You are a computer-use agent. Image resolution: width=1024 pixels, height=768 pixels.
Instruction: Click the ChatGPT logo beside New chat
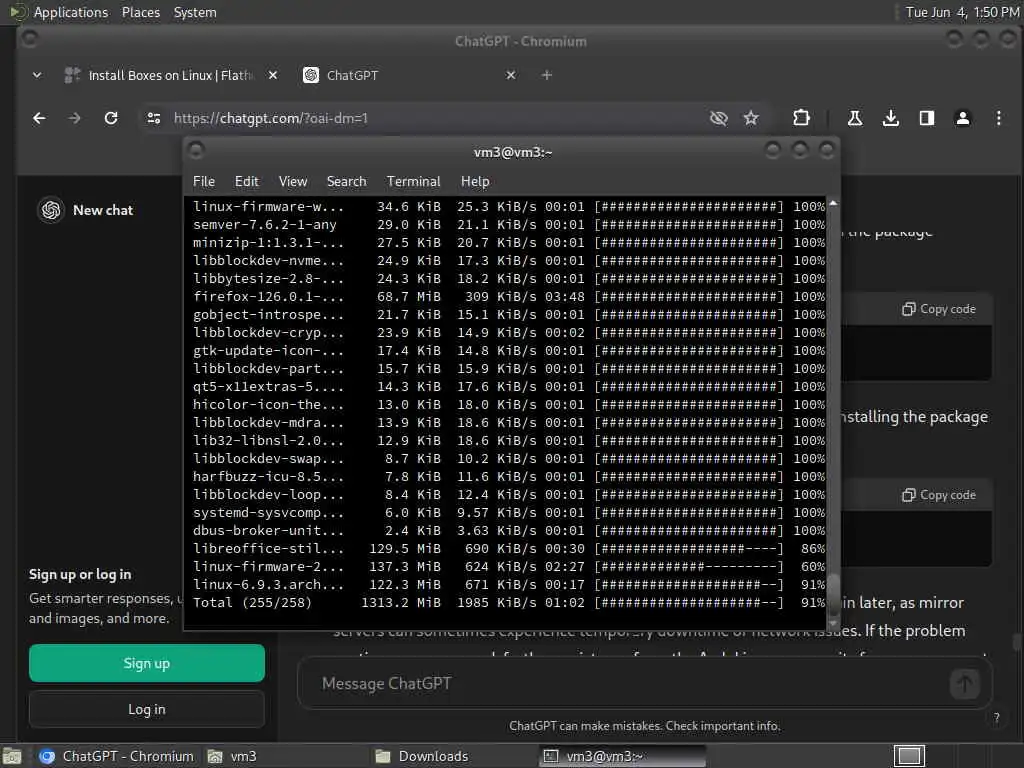pyautogui.click(x=51, y=210)
